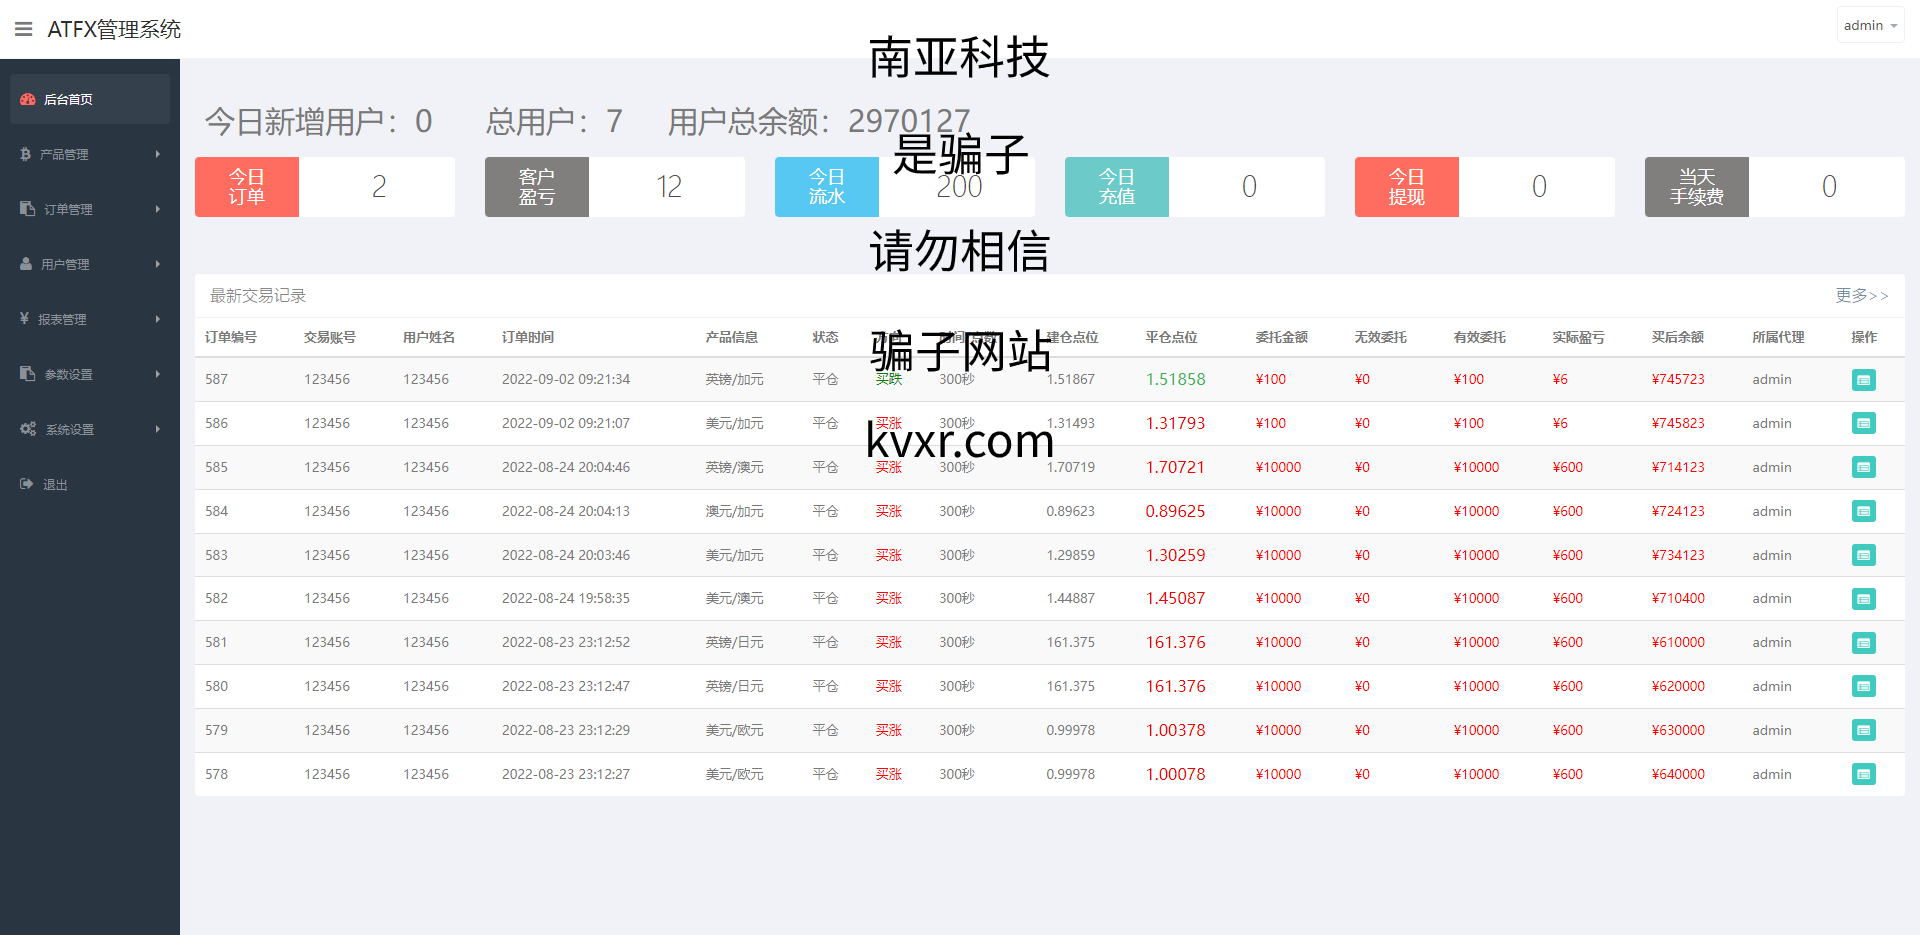Click the 所属代理 column header

click(1778, 337)
